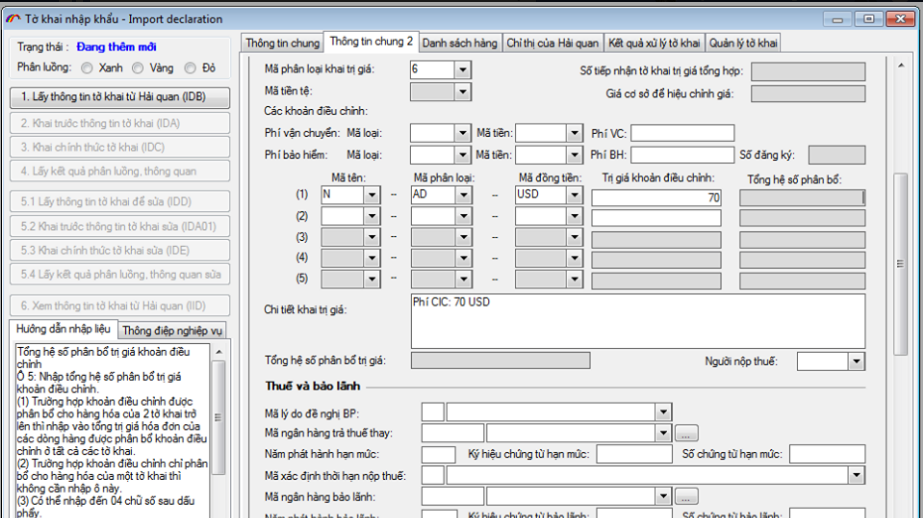Viewport: 923px width, 518px height.
Task: Open Mã đồng tiền dropdown showing USD
Action: (x=573, y=196)
